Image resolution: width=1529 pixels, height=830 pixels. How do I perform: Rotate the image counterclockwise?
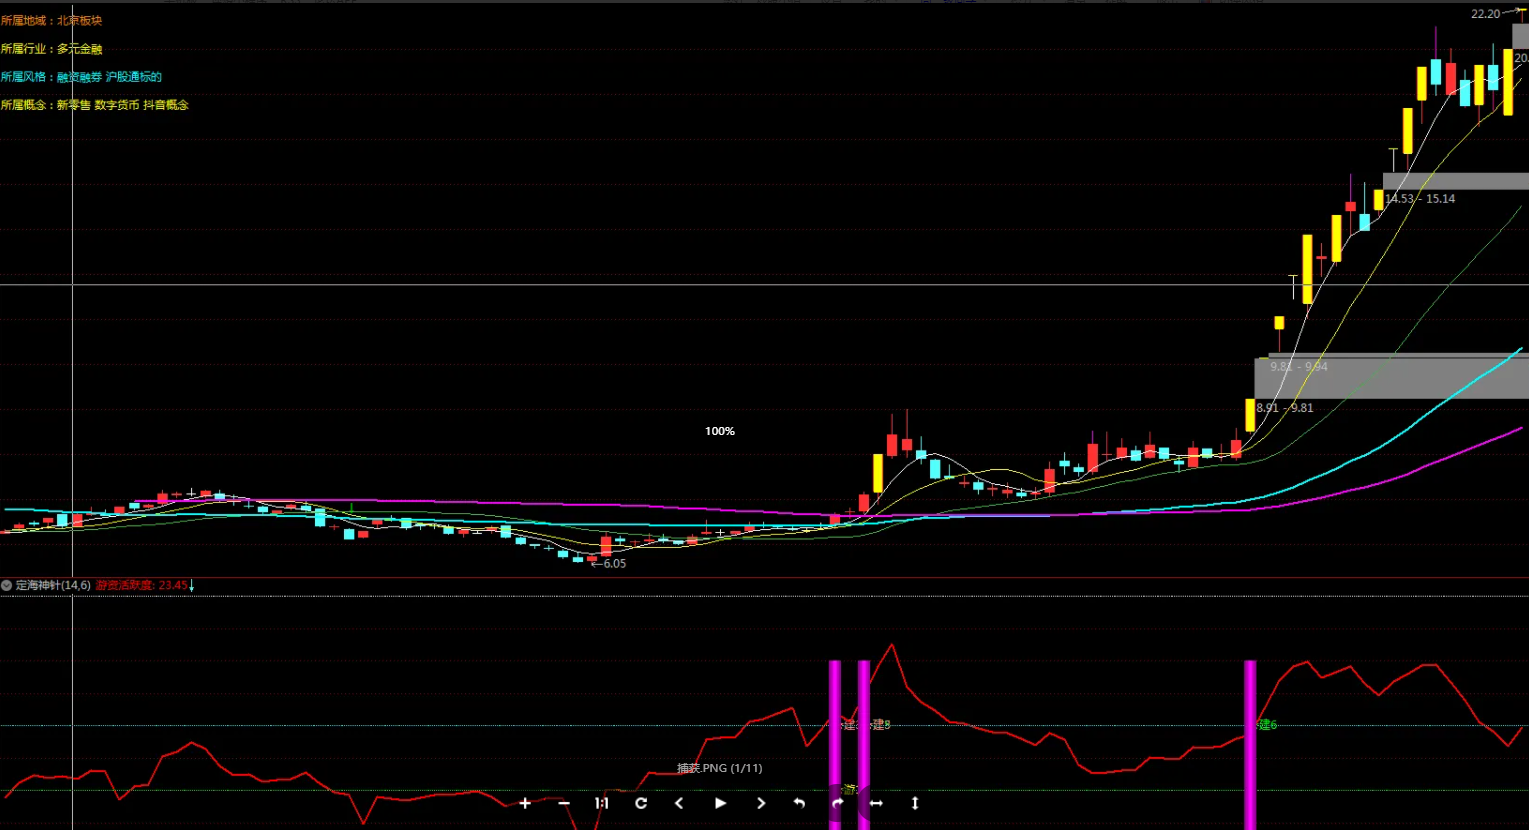click(x=799, y=803)
